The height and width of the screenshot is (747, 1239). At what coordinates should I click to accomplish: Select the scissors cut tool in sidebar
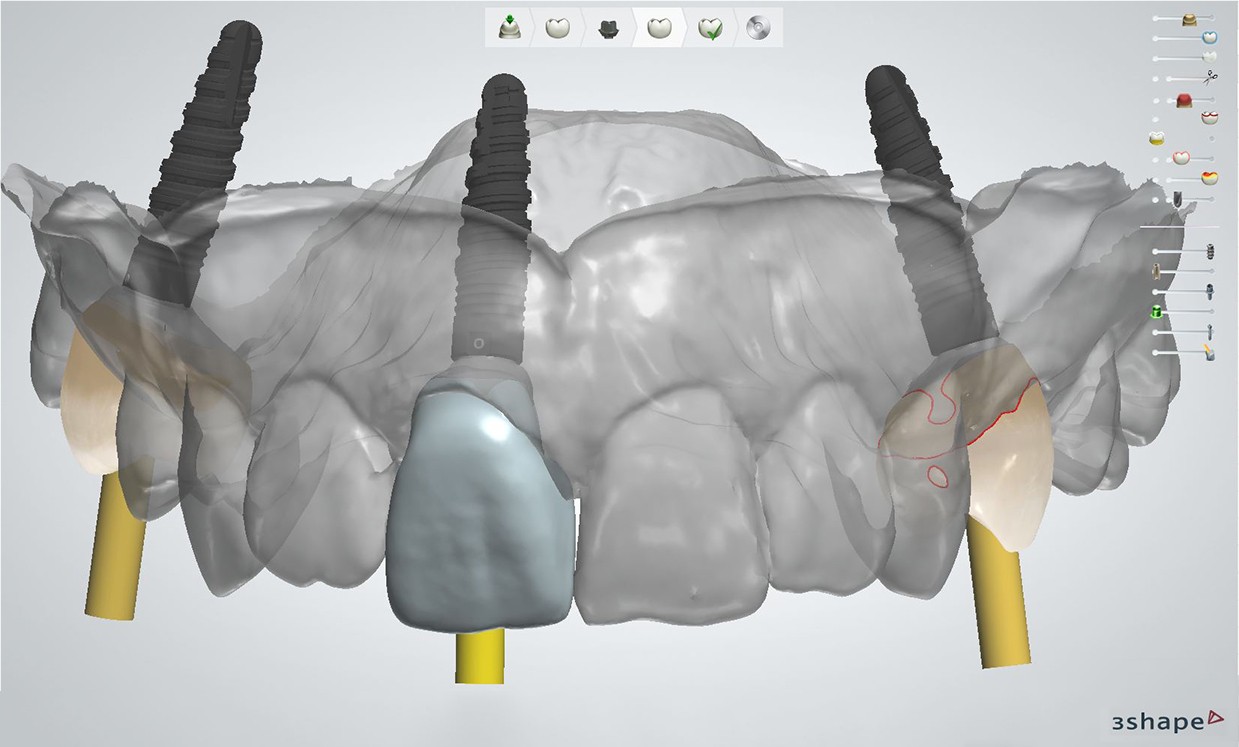click(x=1210, y=77)
